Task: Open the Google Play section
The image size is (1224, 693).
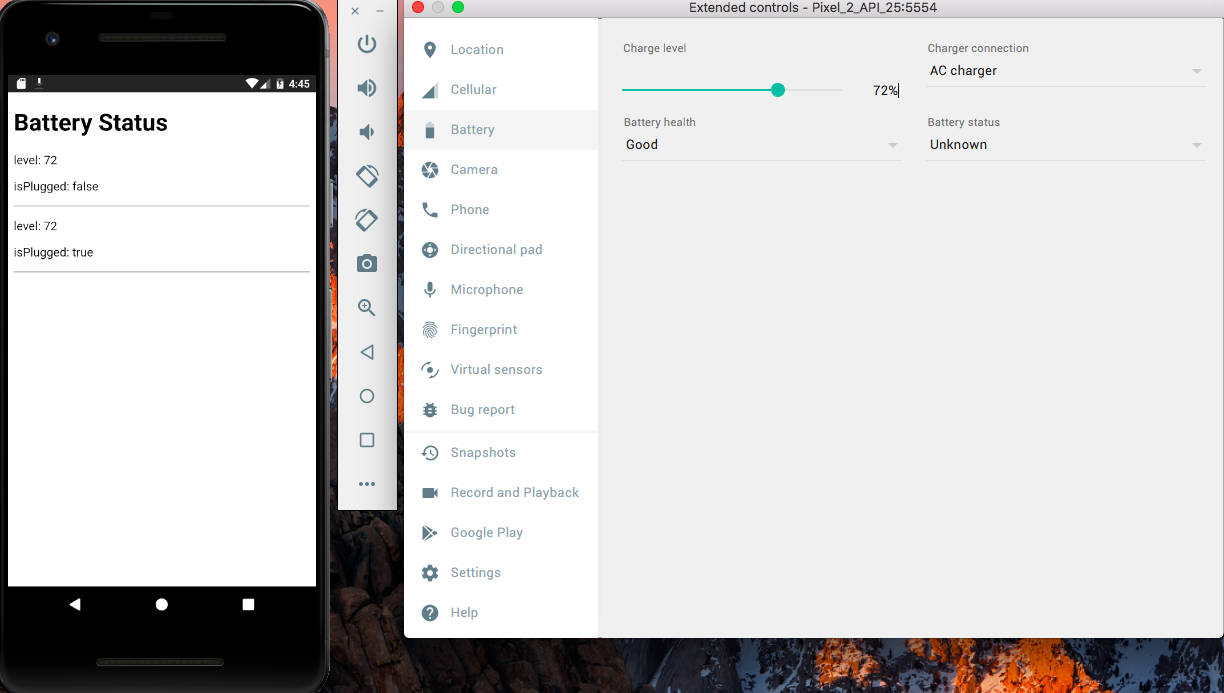Action: pyautogui.click(x=501, y=533)
